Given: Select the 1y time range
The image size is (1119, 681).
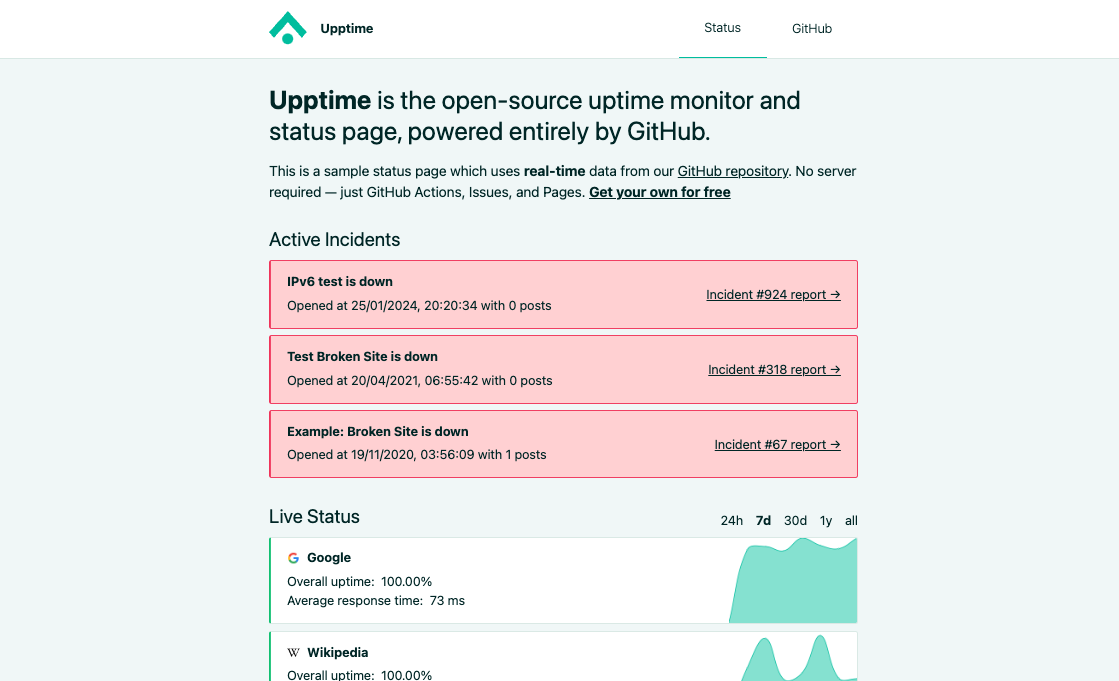Looking at the screenshot, I should tap(825, 520).
